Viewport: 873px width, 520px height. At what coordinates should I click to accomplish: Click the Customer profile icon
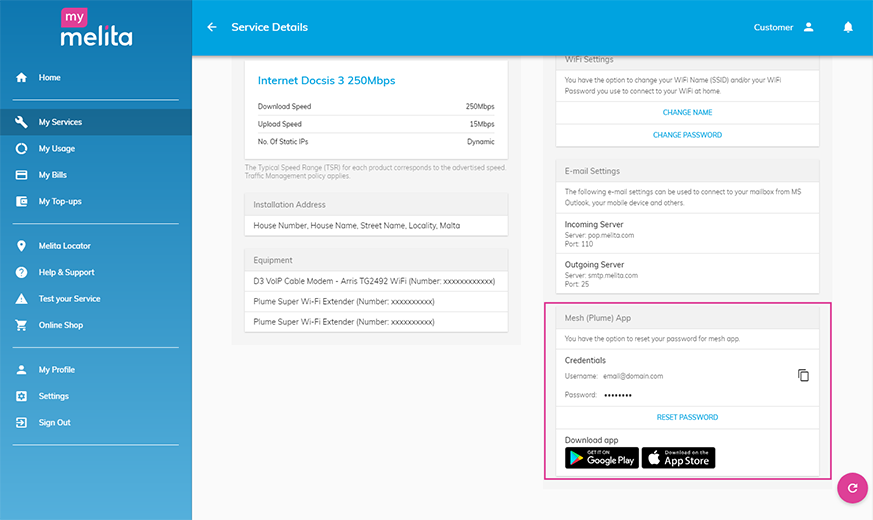pos(808,27)
